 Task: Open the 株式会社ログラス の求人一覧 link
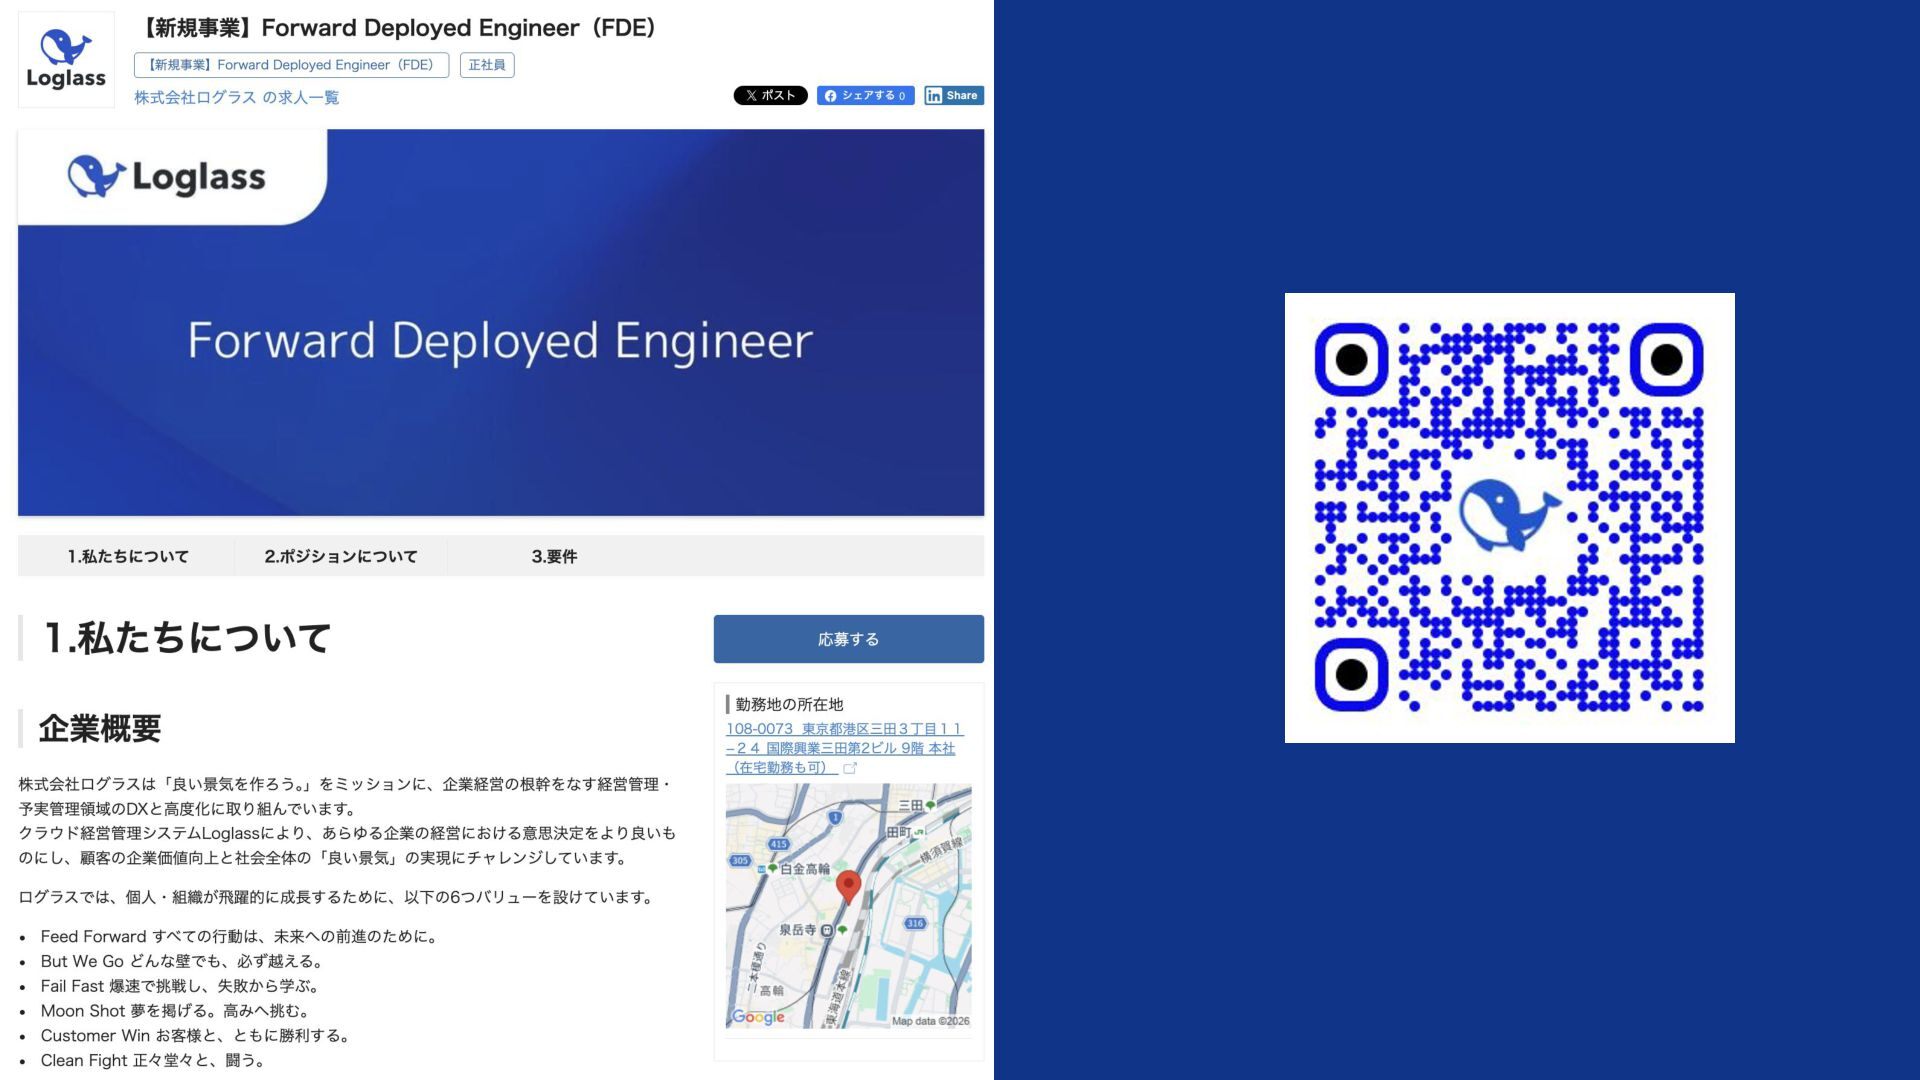point(237,97)
